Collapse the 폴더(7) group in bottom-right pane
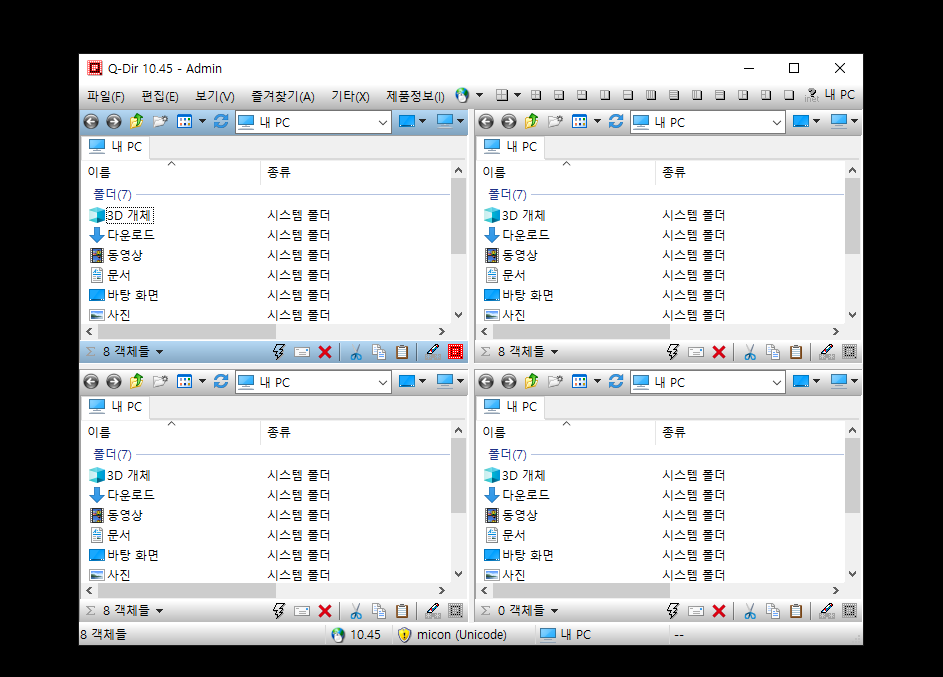The image size is (943, 677). click(507, 455)
